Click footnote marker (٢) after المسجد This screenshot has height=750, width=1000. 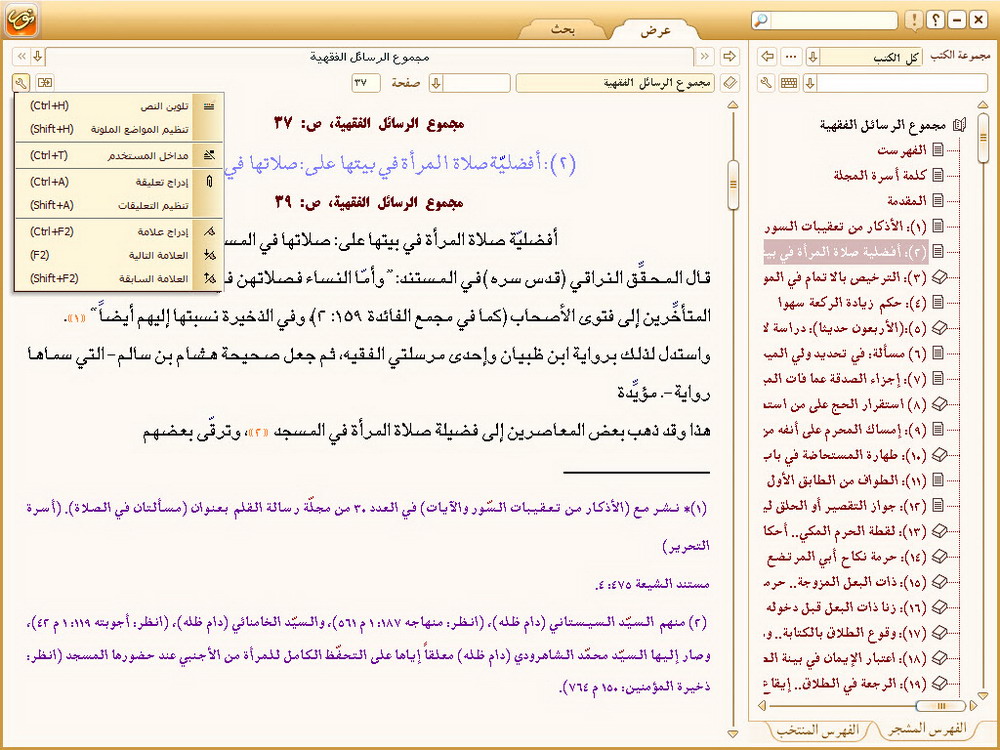259,433
